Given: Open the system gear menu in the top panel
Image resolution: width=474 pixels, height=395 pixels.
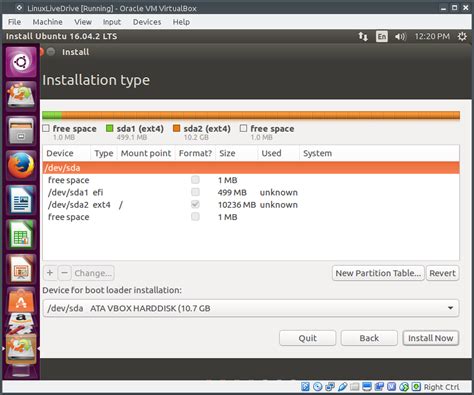Looking at the screenshot, I should 462,36.
